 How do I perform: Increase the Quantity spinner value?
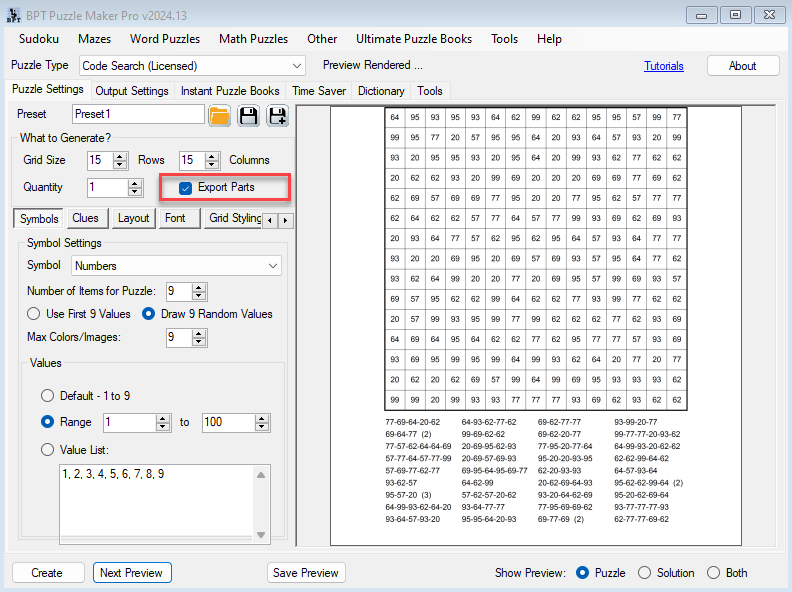pos(135,183)
